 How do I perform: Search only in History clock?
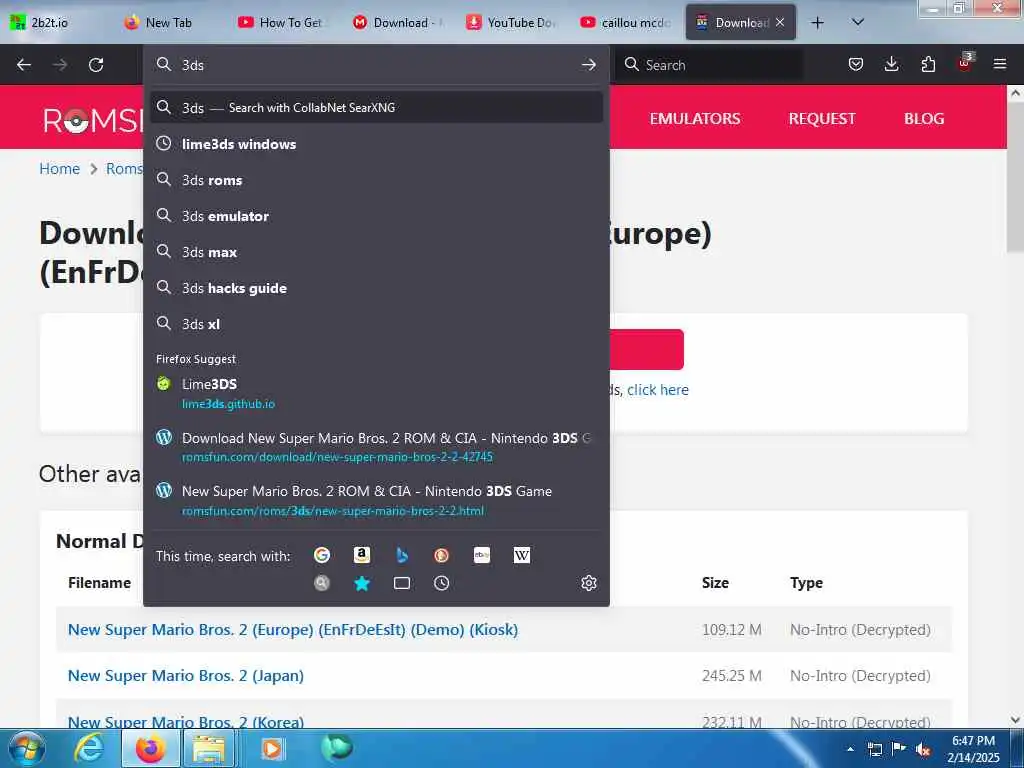pos(441,583)
